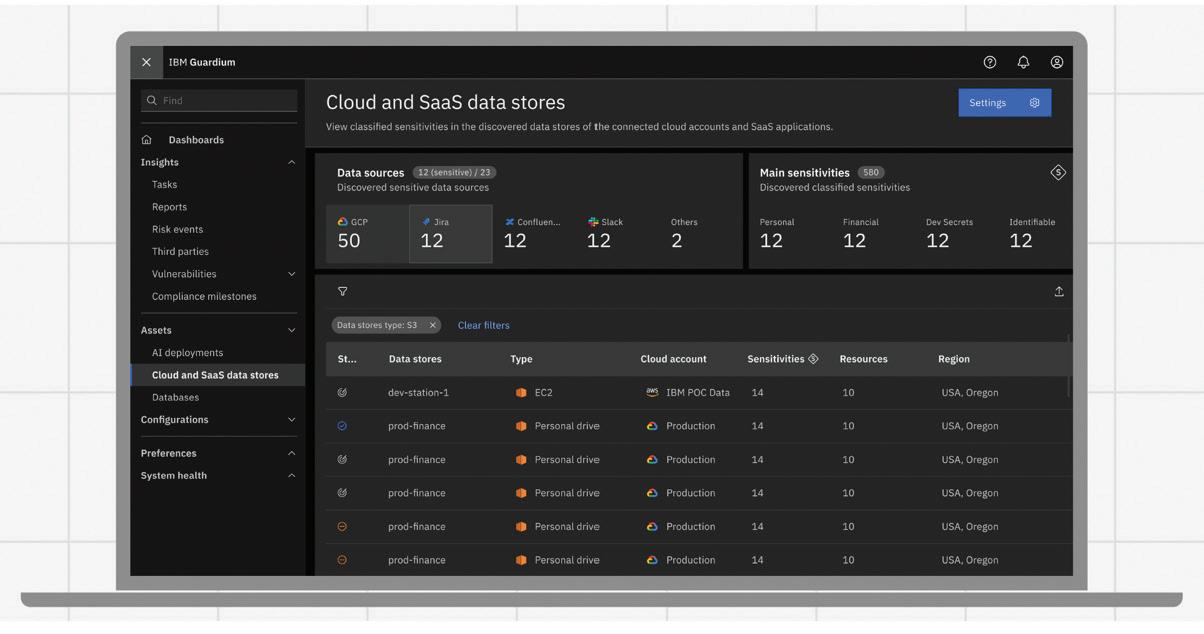Screen dimensions: 1204x634
Task: Click the IBM POC Data cloud account
Action: [x=698, y=393]
